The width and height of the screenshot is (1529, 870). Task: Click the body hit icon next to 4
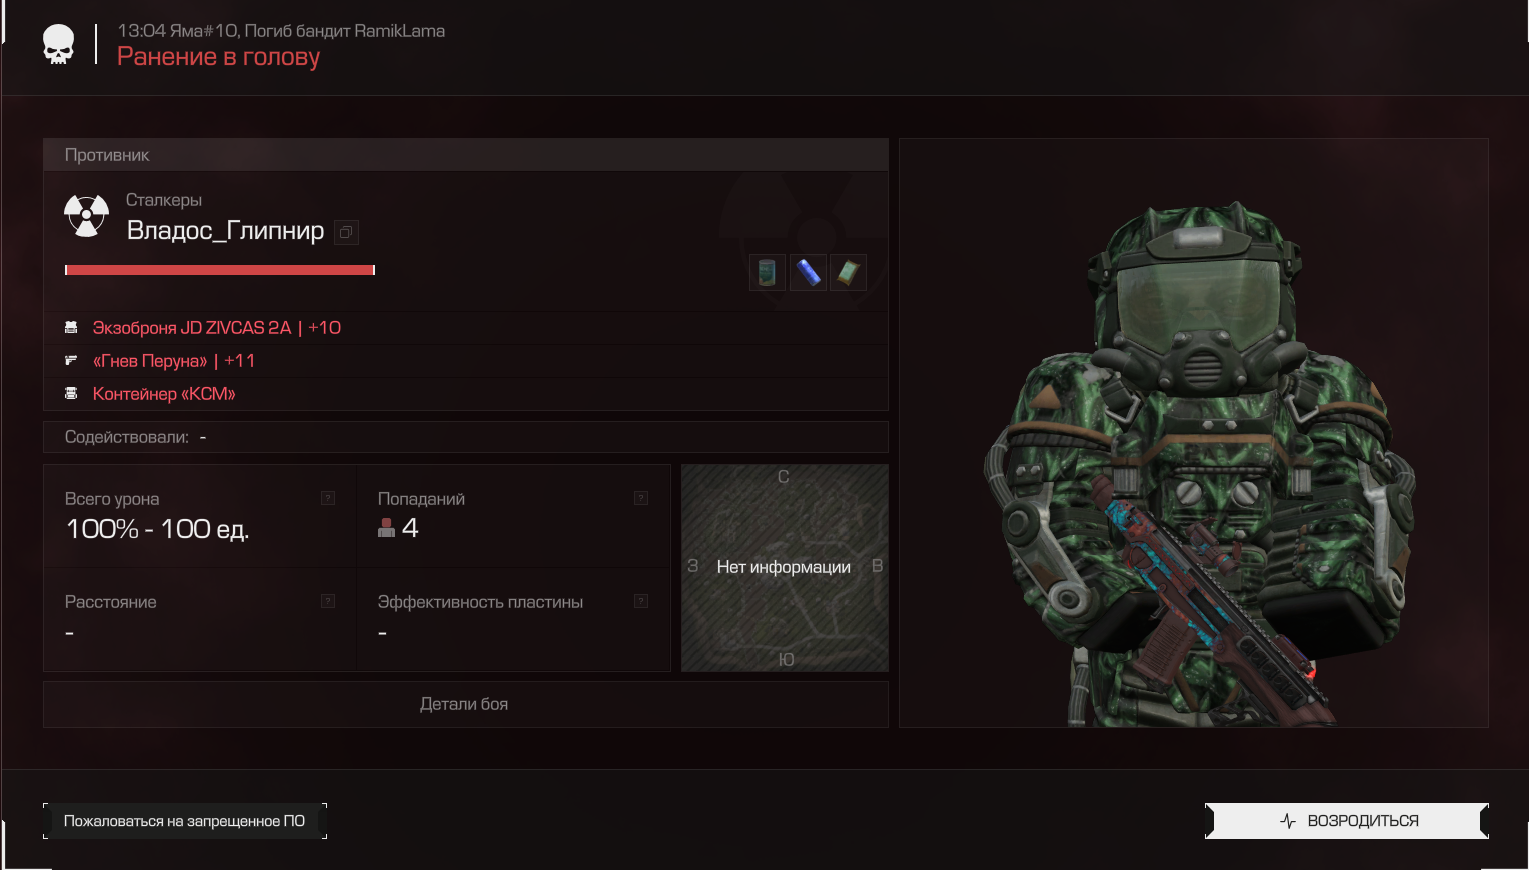(386, 528)
